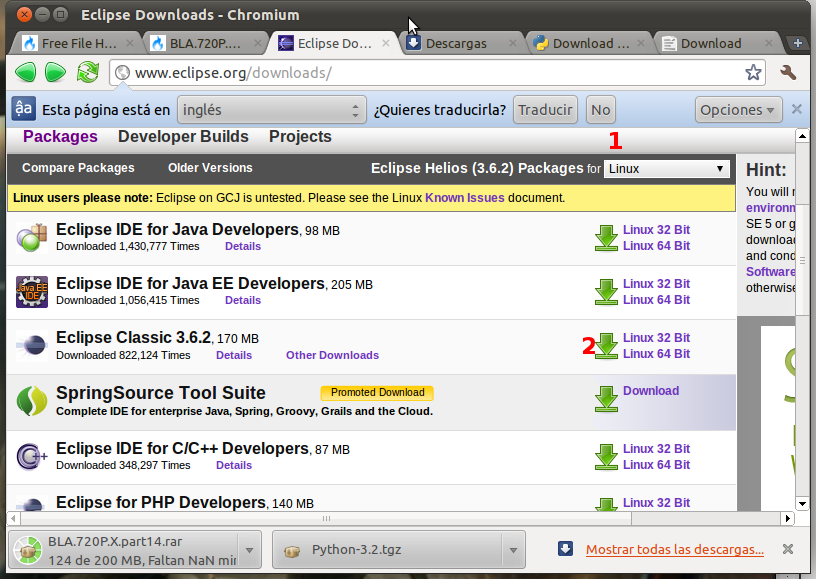
Task: Click the Eclipse C/C++ Developers package icon
Action: 32,456
